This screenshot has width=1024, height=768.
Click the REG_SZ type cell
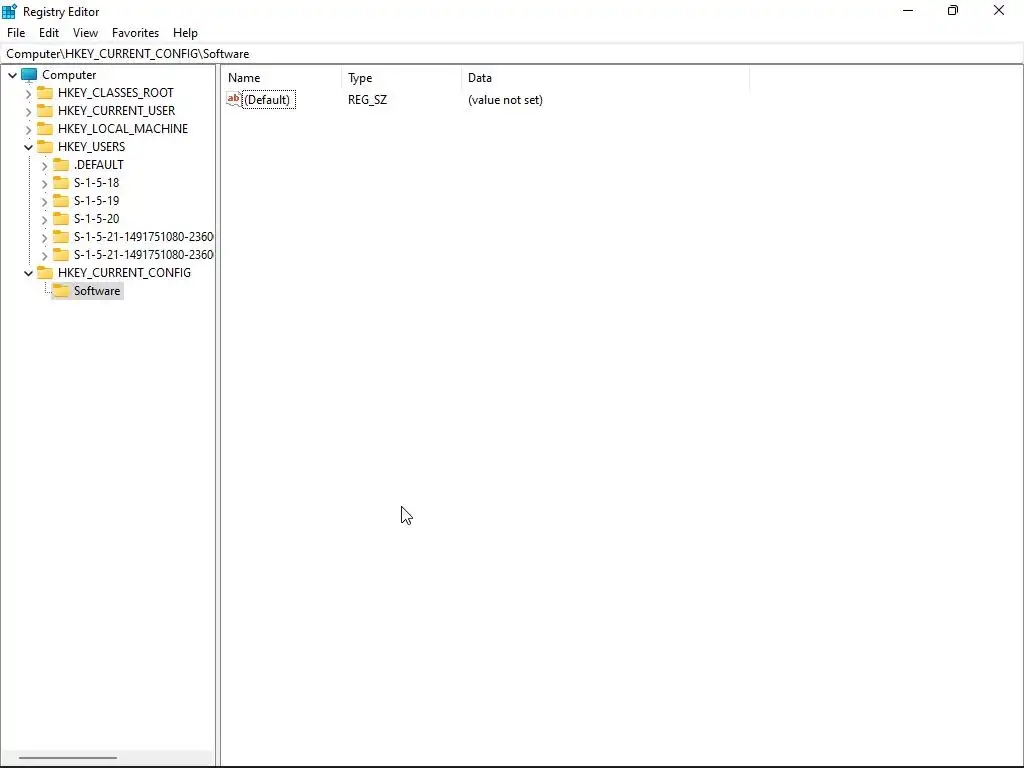coord(367,99)
